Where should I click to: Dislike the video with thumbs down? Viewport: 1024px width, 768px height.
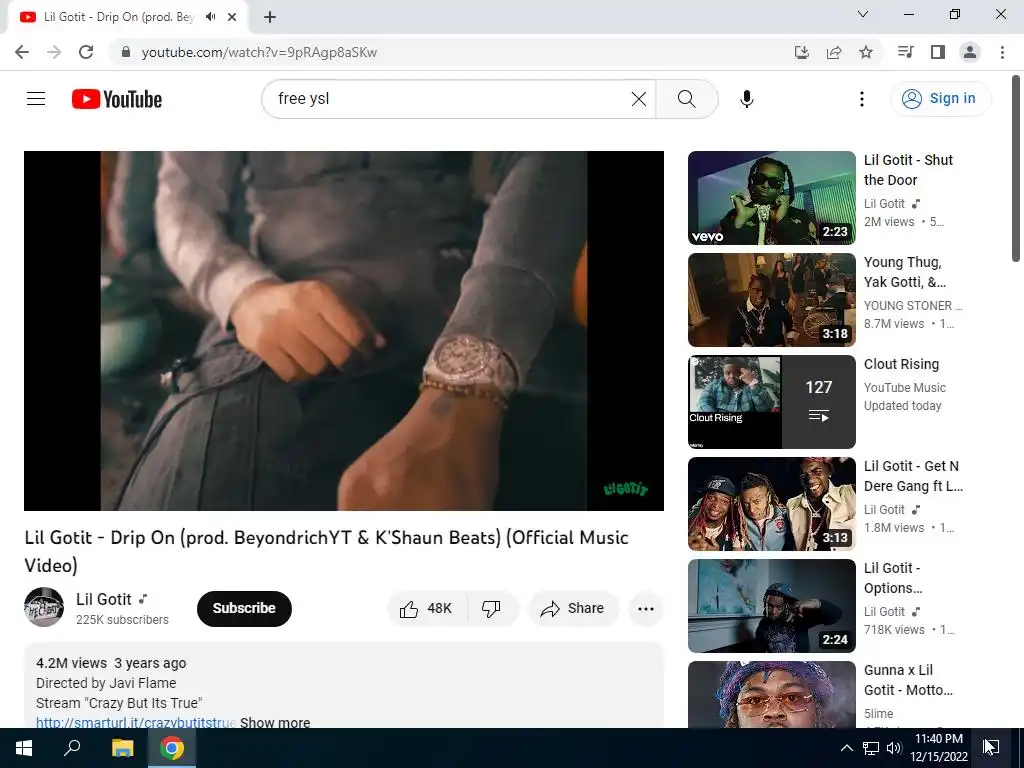(492, 609)
